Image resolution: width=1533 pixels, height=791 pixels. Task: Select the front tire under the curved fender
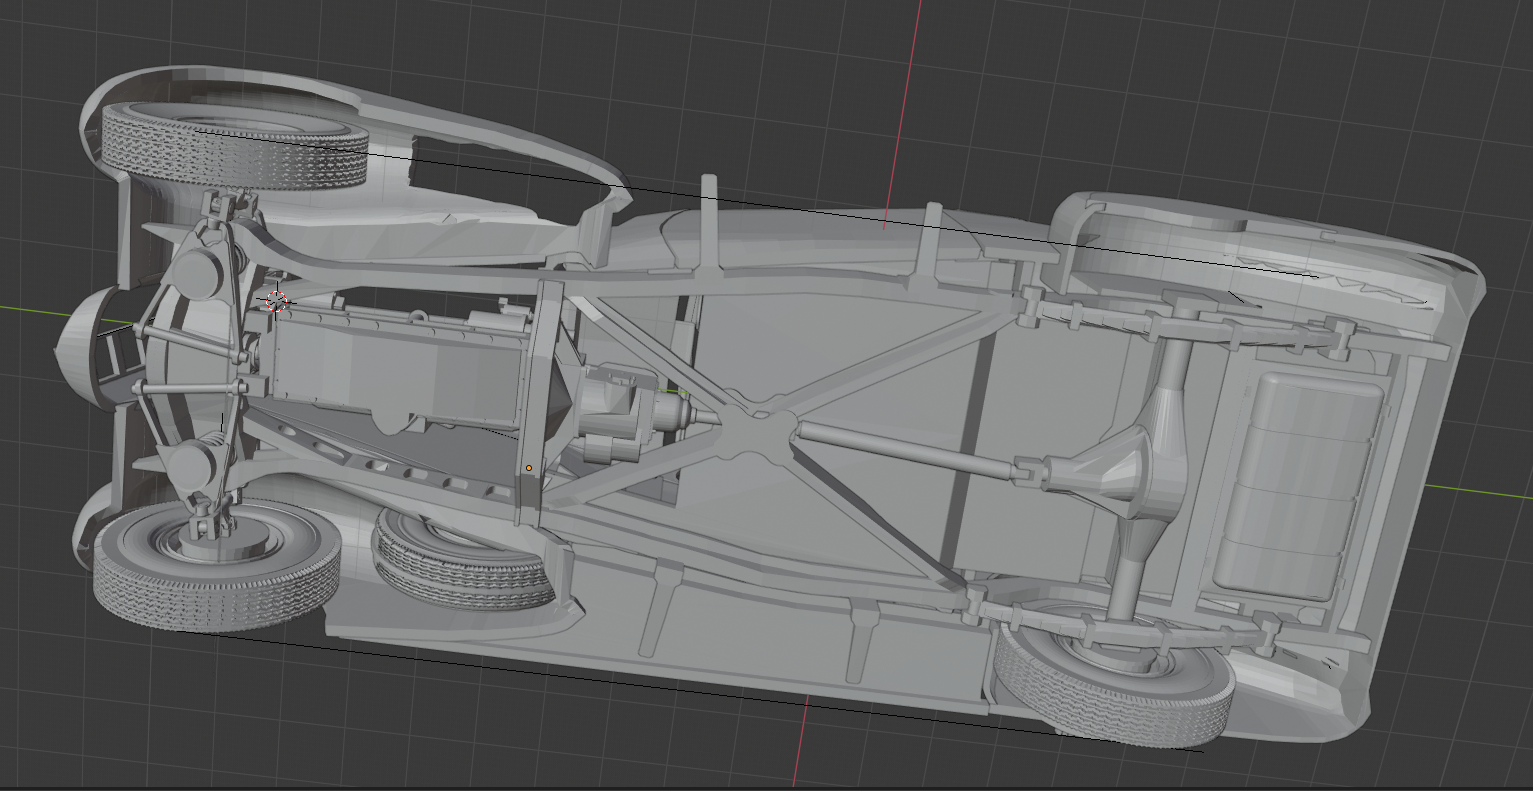tap(236, 146)
